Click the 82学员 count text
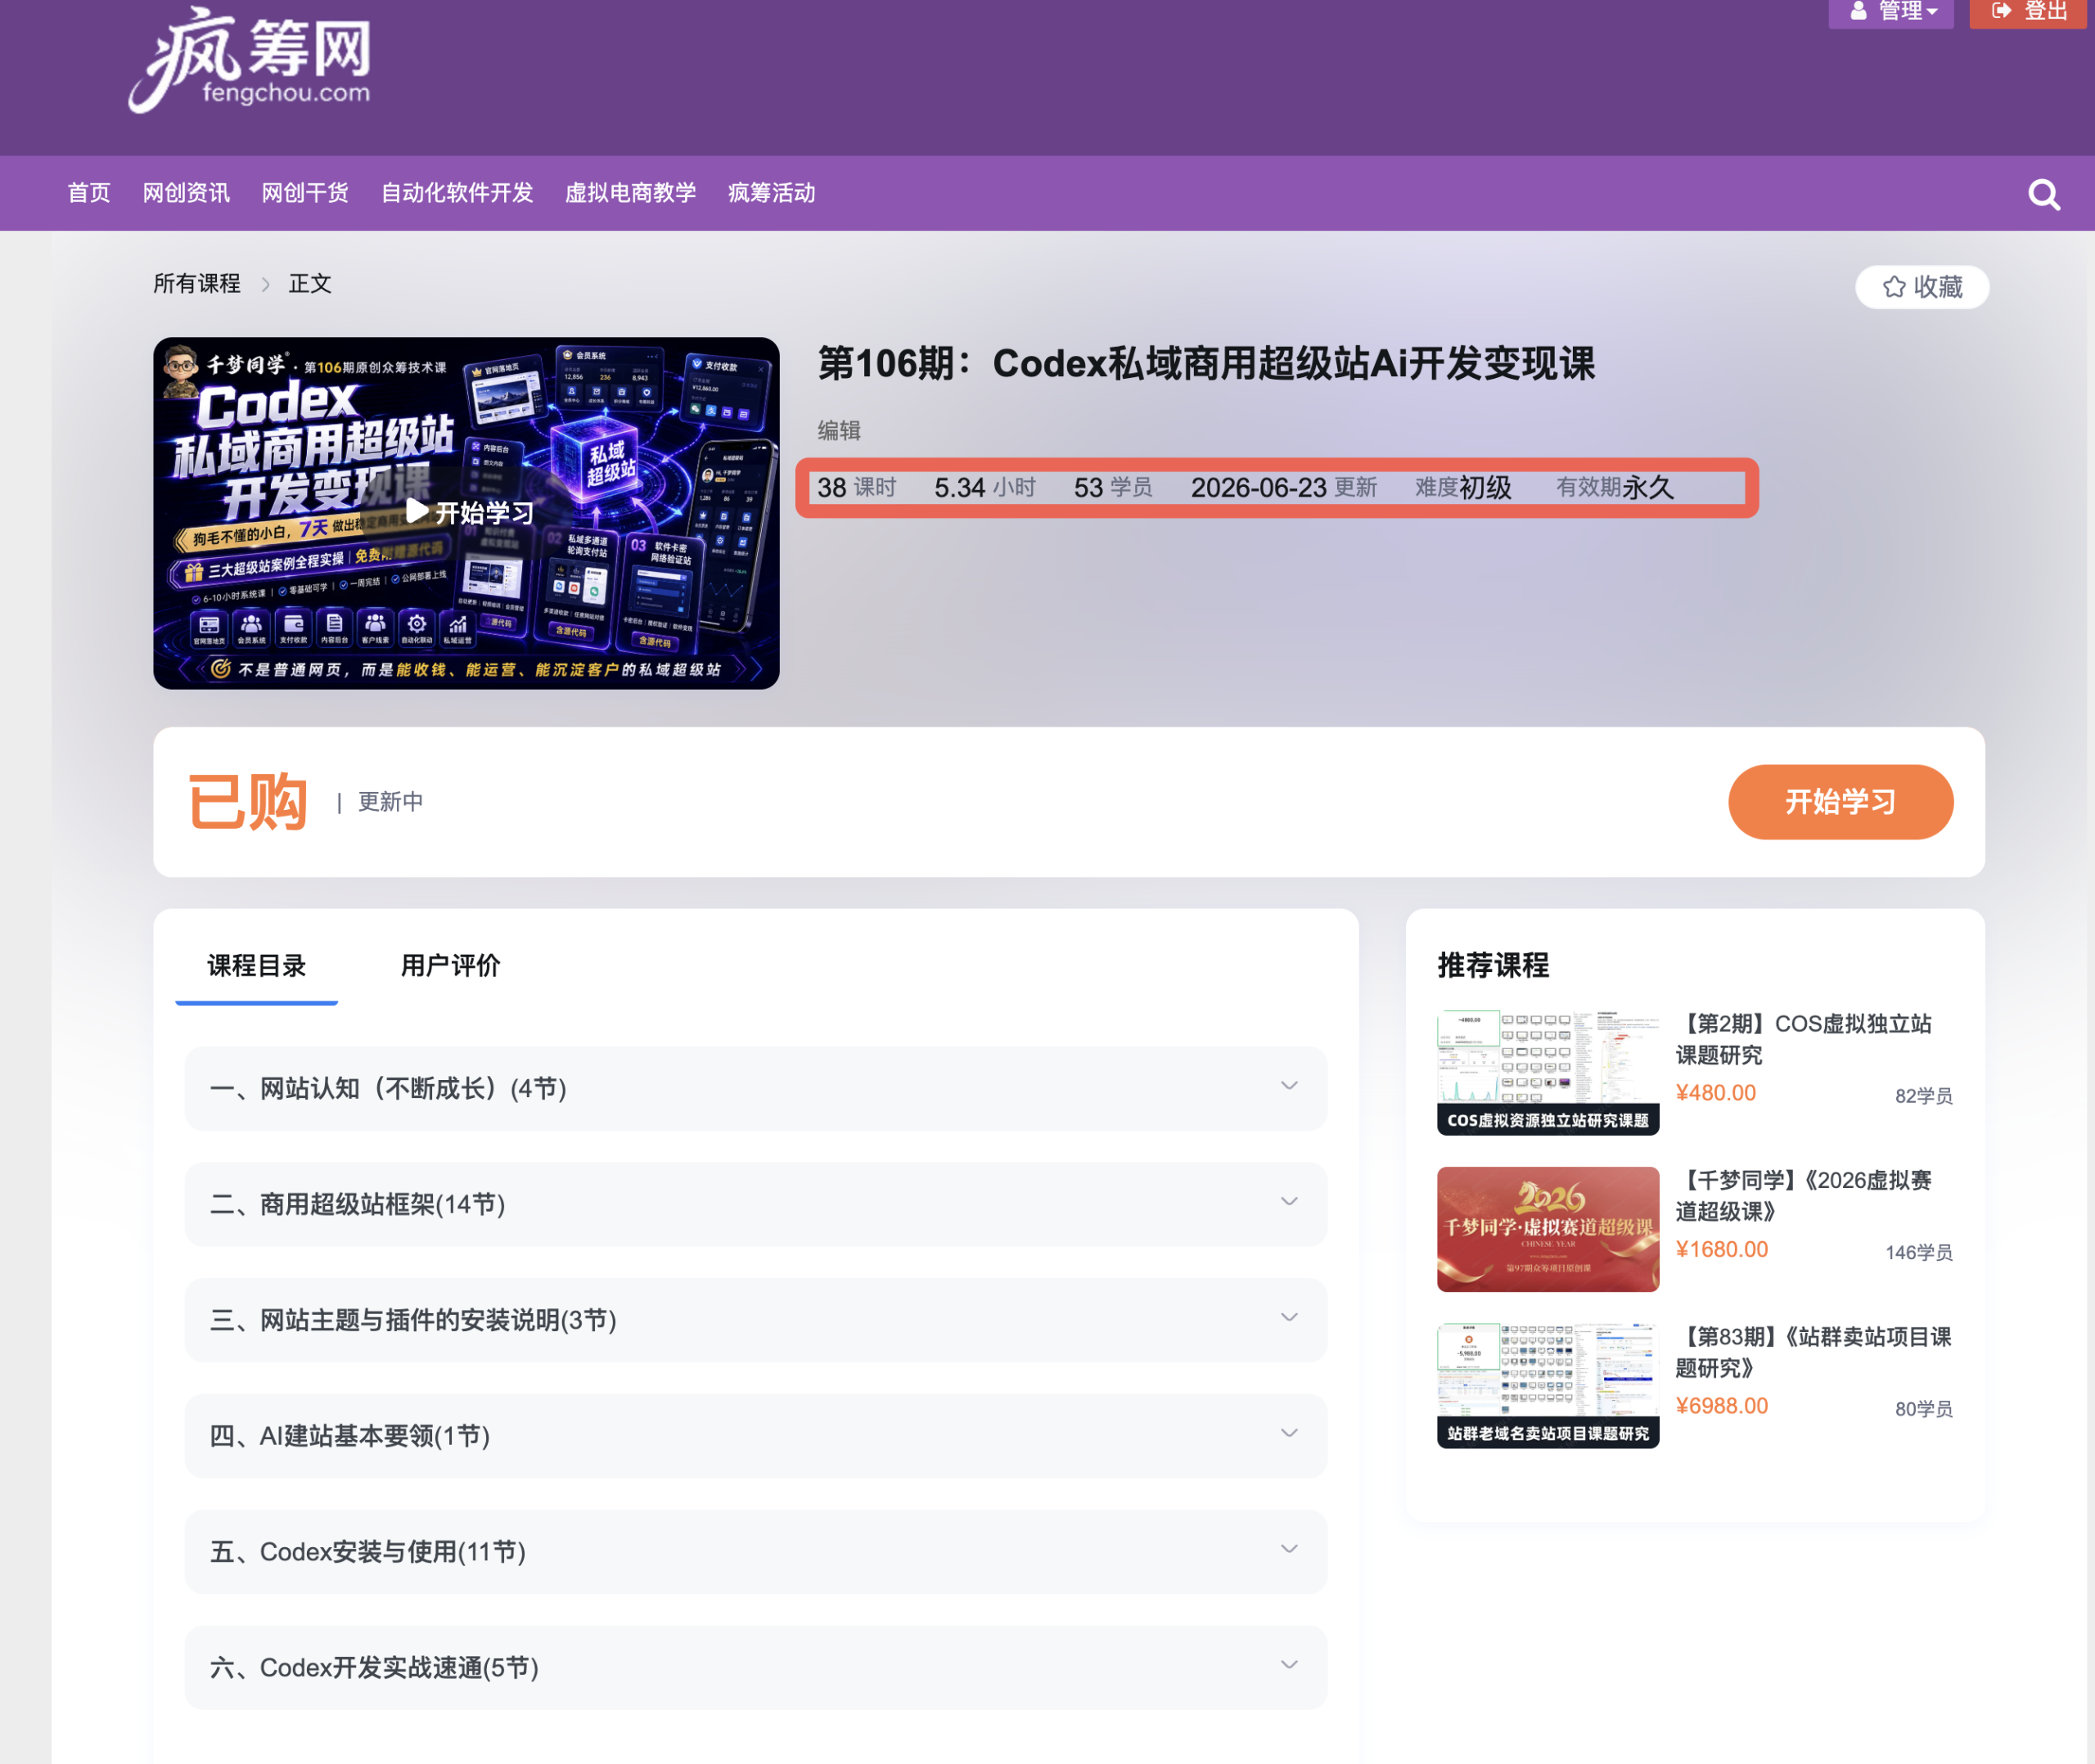The height and width of the screenshot is (1764, 2095). tap(1923, 1096)
